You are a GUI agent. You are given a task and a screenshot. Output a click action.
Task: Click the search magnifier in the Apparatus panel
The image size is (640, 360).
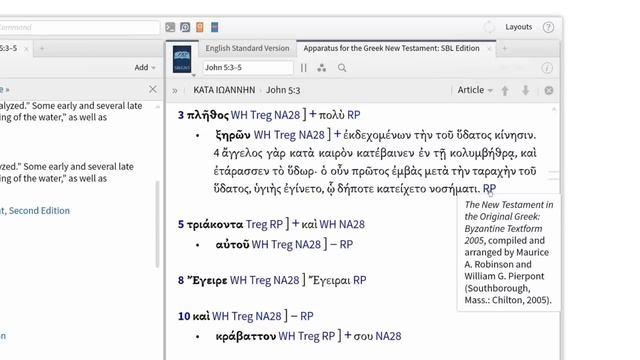342,68
